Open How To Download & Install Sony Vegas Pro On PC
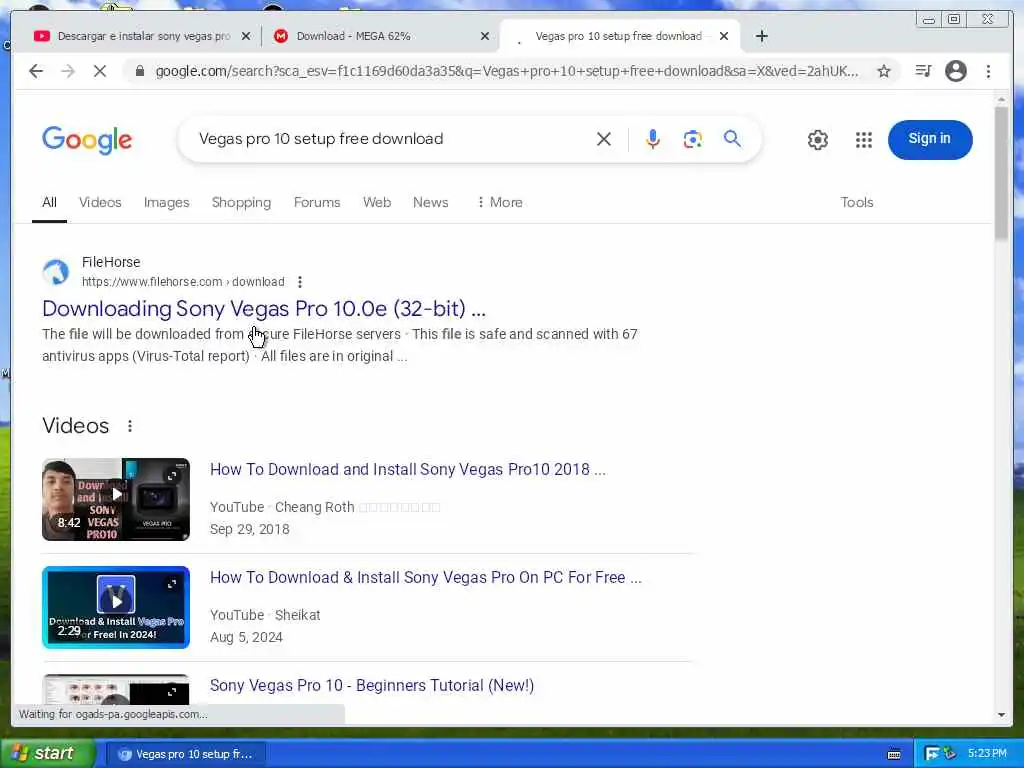 pos(426,577)
